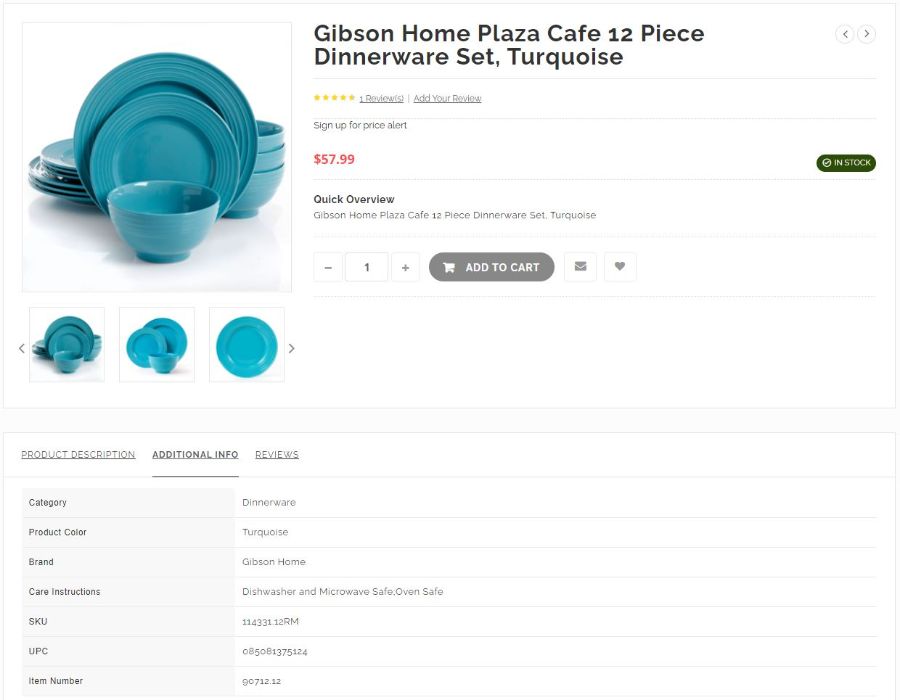Select the single turquoise plate thumbnail
Image resolution: width=900 pixels, height=700 pixels.
(247, 345)
